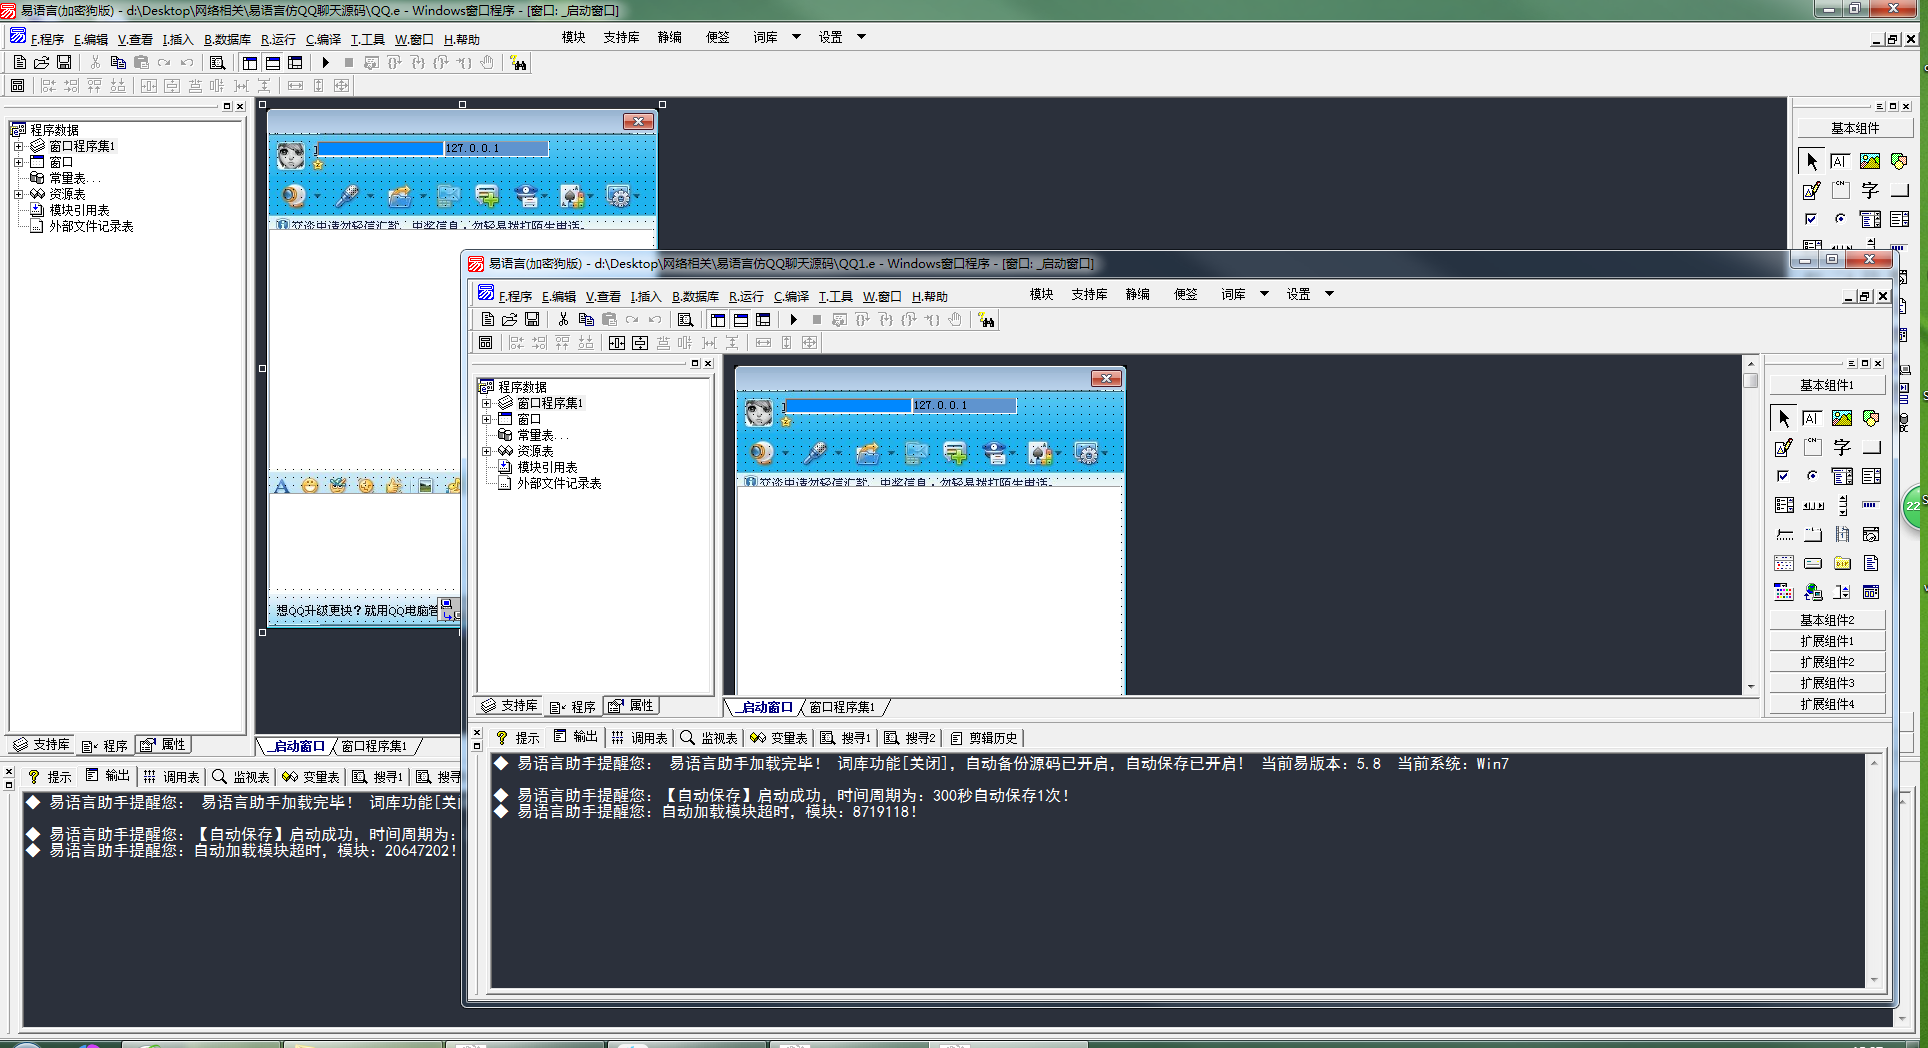Viewport: 1928px width, 1048px height.
Task: Toggle left panel view icon in front toolbar
Action: pos(718,320)
